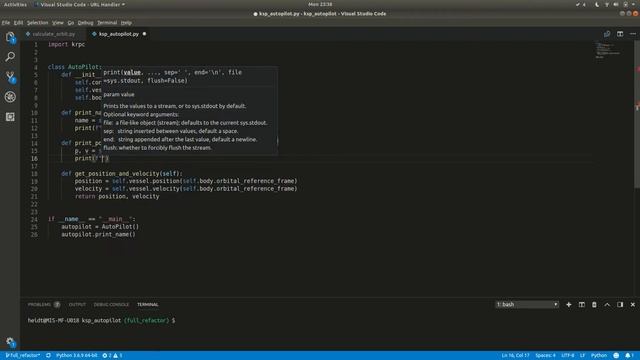
Task: Open the Source Control view
Action: coord(10,76)
